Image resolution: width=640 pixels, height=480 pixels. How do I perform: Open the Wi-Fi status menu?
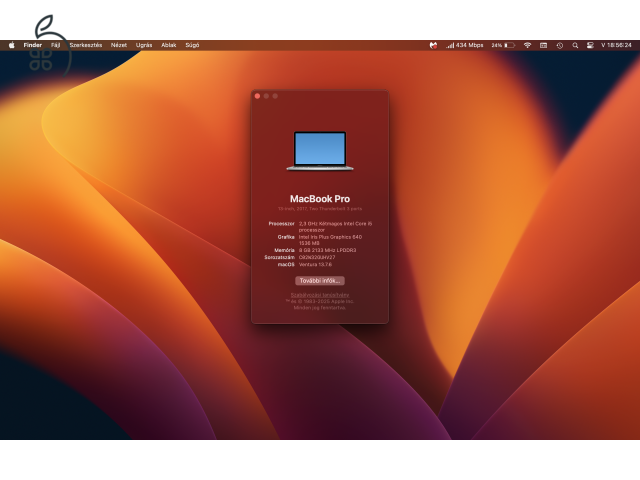[x=527, y=45]
